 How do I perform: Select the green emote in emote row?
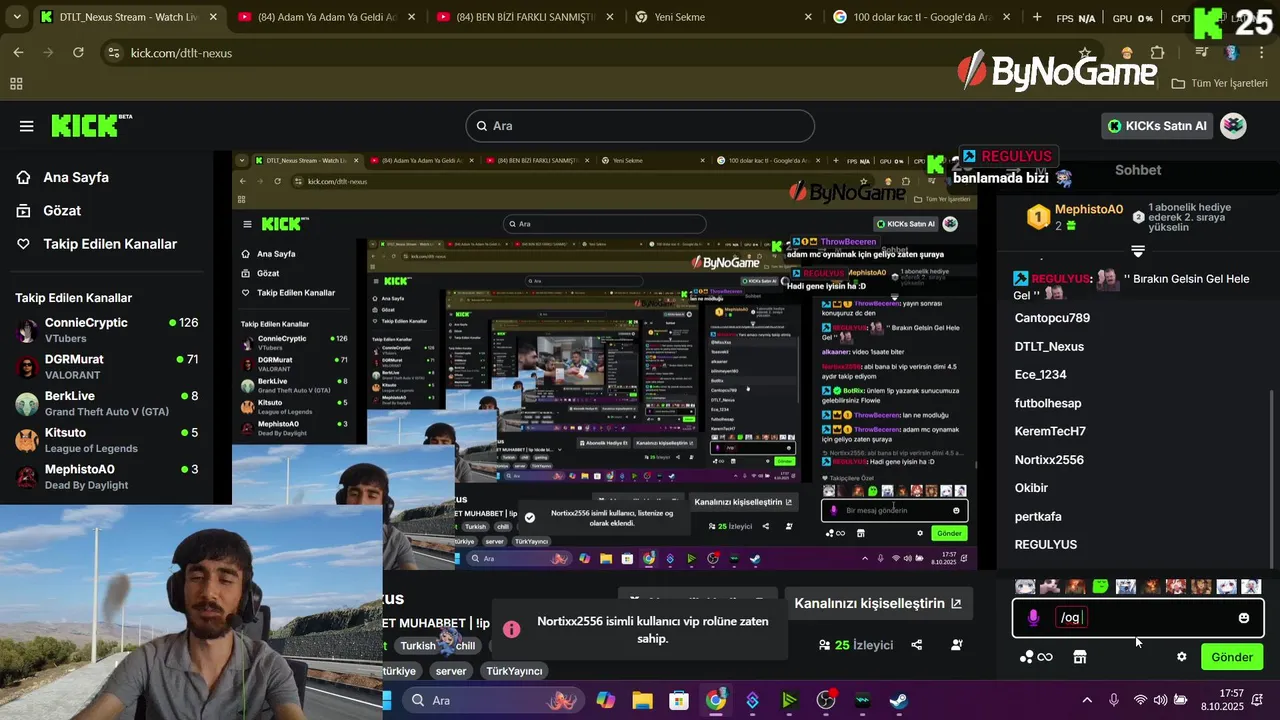pos(1100,587)
